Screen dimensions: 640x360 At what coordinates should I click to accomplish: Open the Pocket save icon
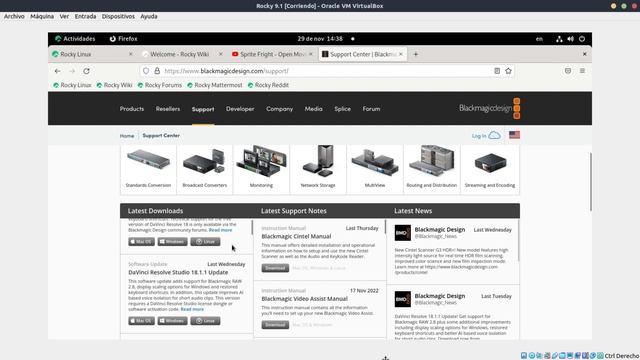pos(568,71)
